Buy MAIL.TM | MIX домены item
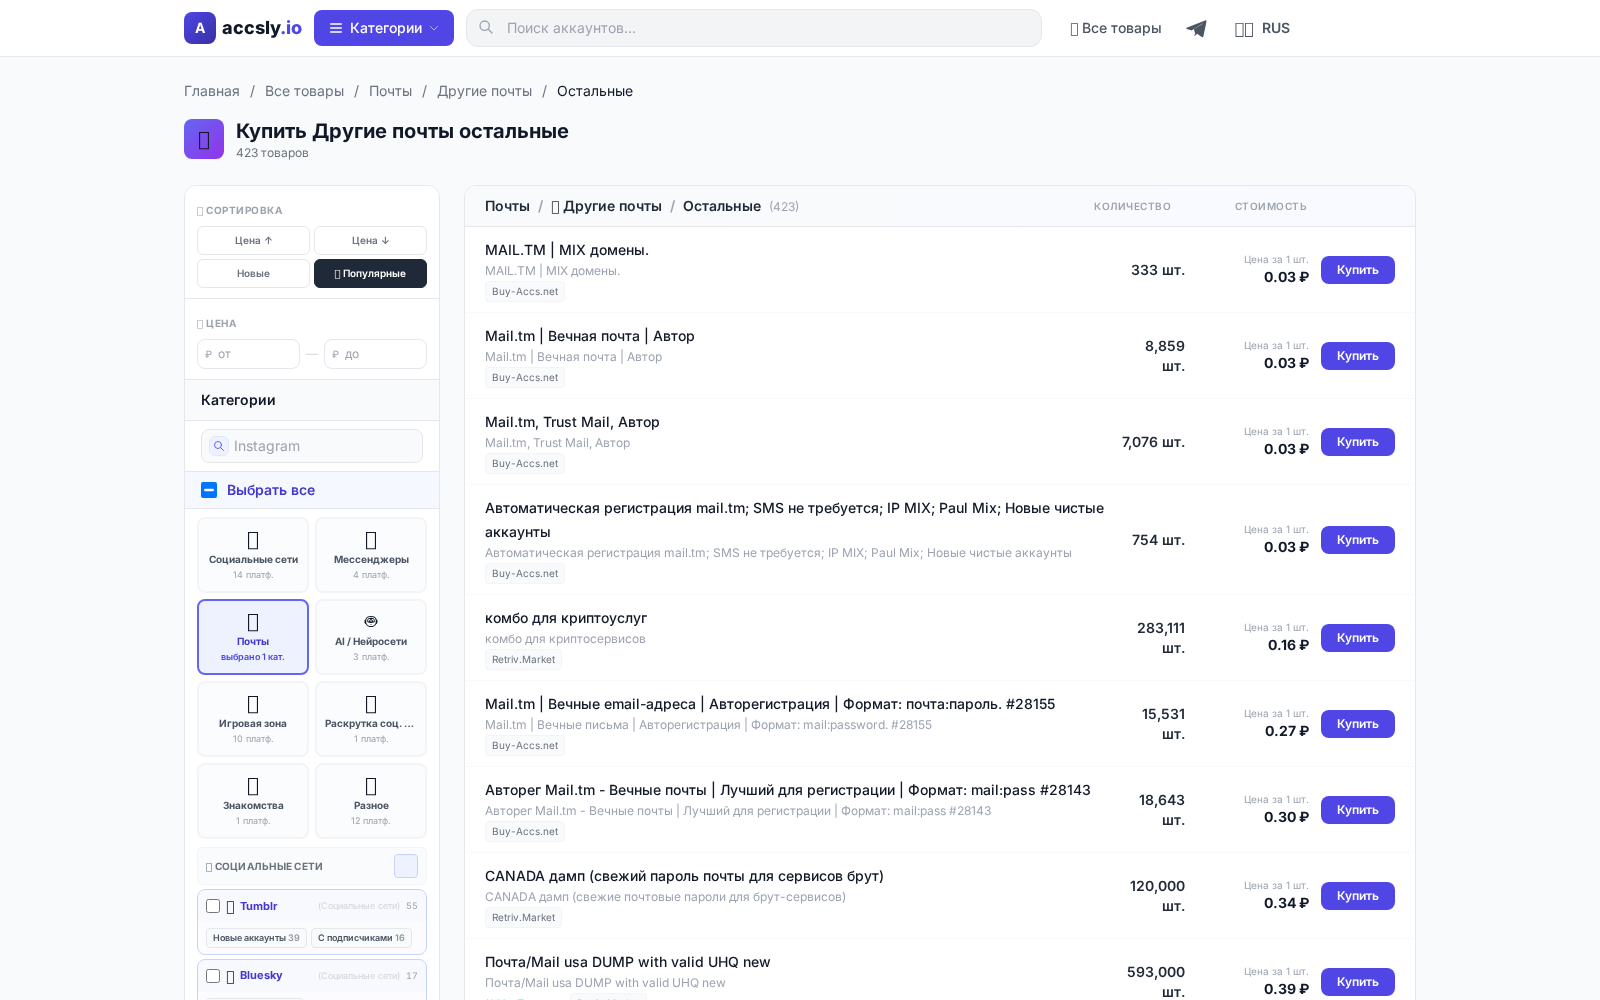This screenshot has height=1000, width=1600. [1357, 270]
